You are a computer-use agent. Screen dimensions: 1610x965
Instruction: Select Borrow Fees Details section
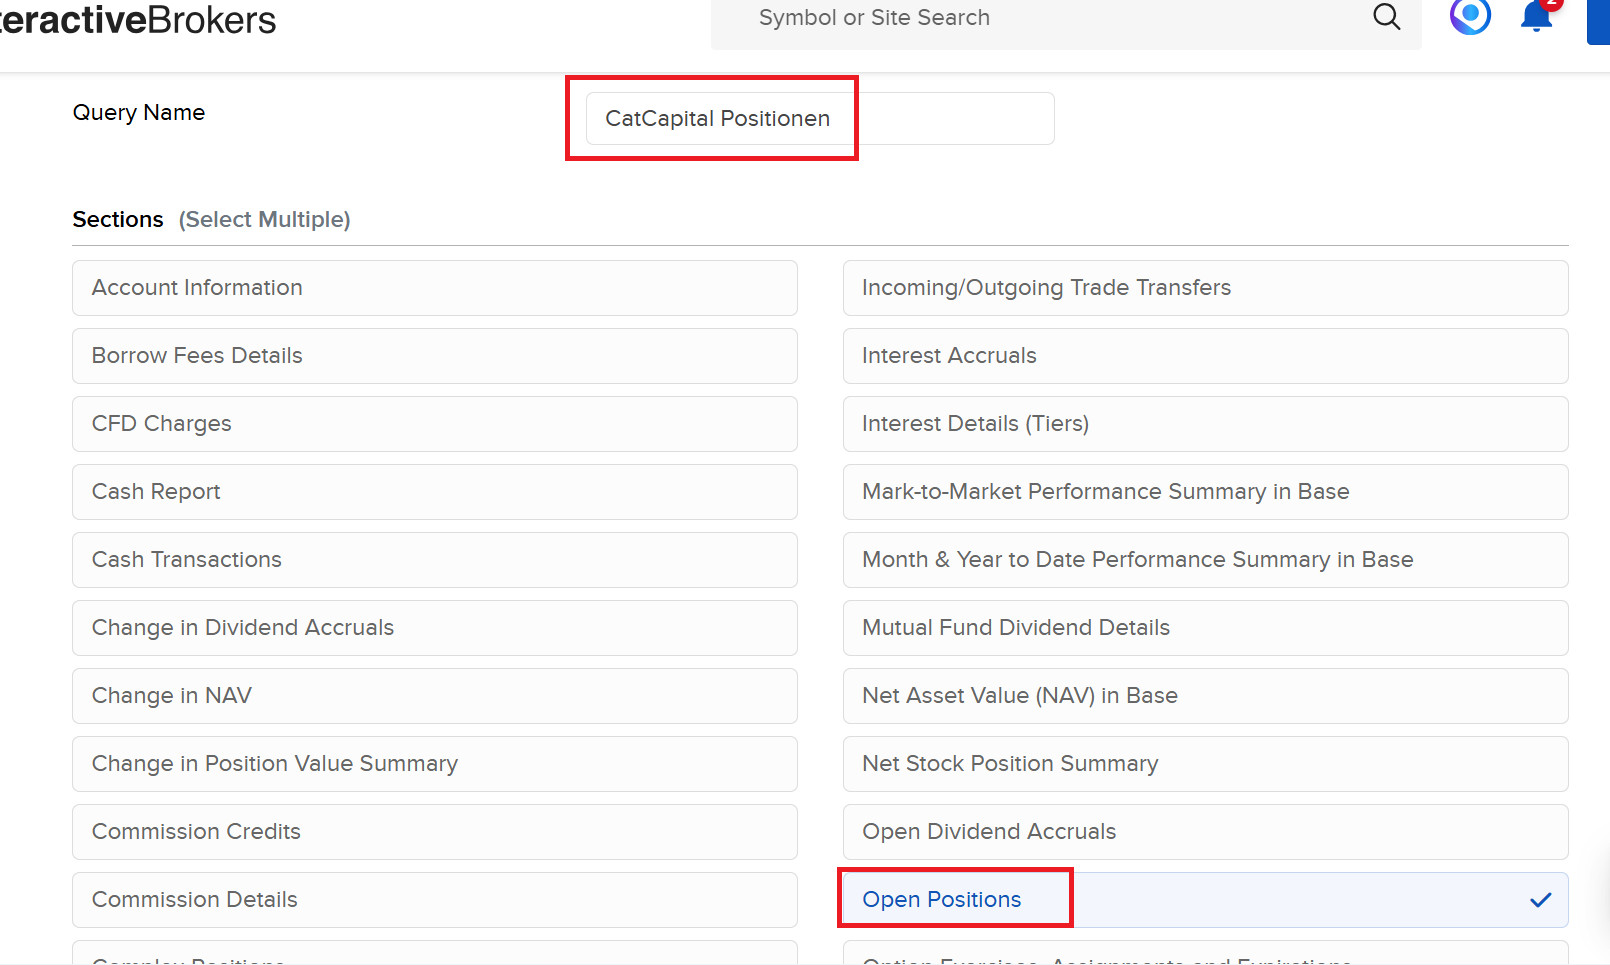[x=434, y=356]
